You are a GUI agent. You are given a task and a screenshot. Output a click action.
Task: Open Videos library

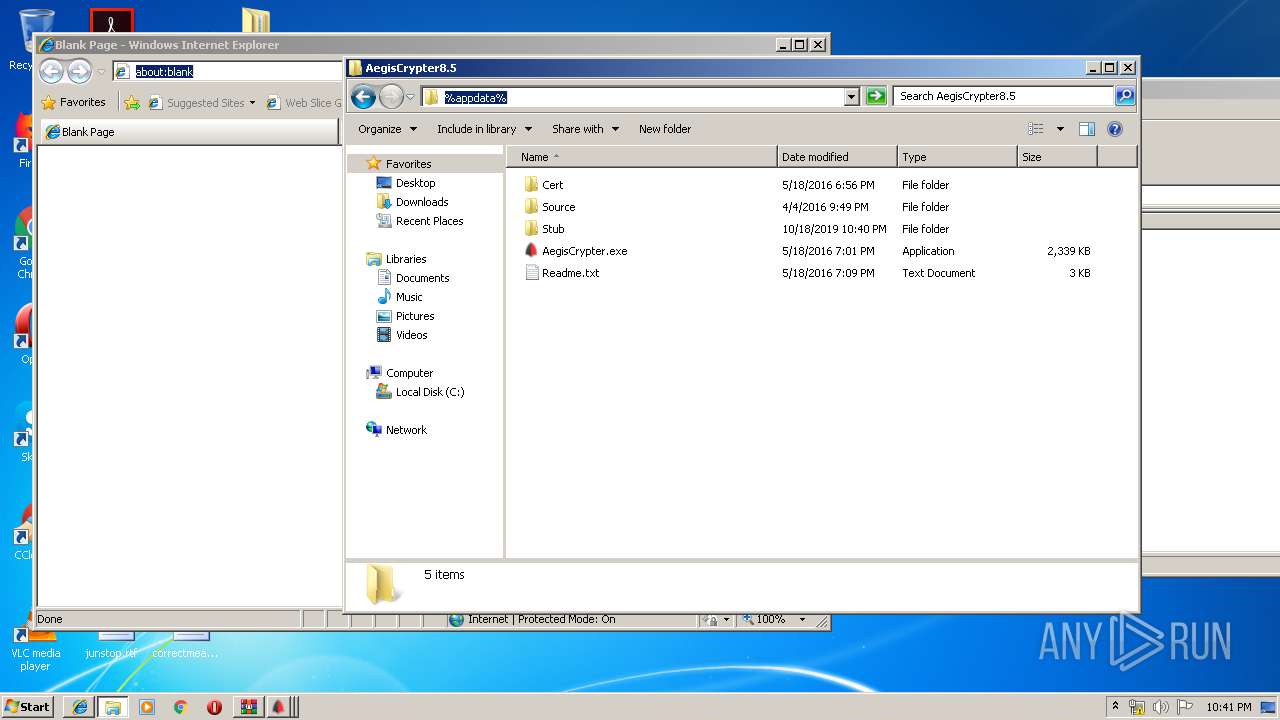coord(411,335)
